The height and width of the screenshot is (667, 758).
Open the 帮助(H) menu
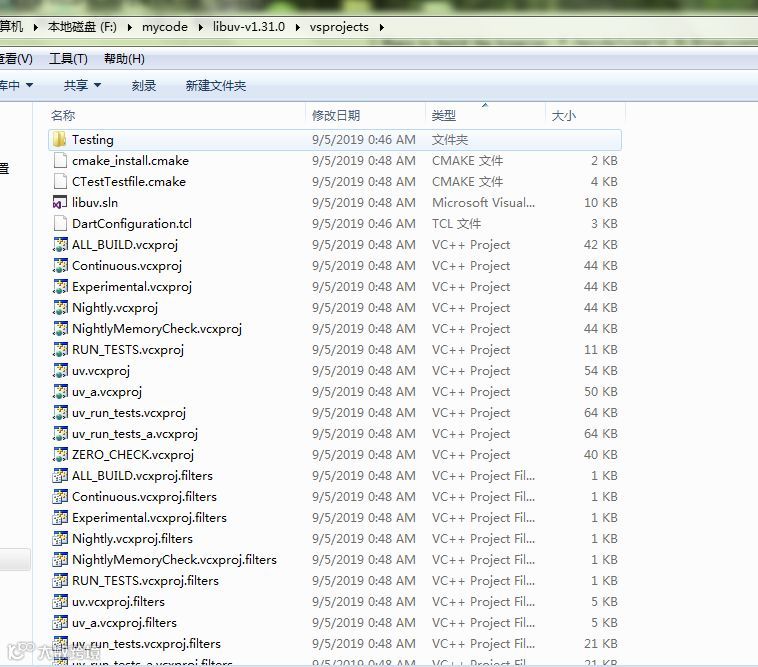pos(124,59)
